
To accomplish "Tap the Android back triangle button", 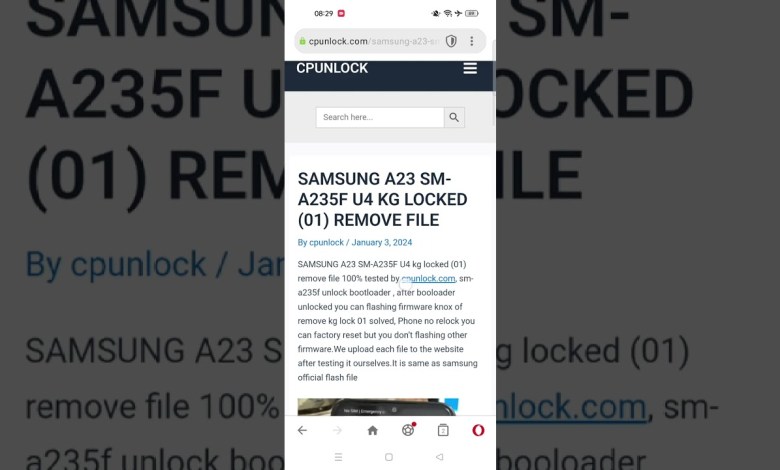I will click(x=439, y=457).
